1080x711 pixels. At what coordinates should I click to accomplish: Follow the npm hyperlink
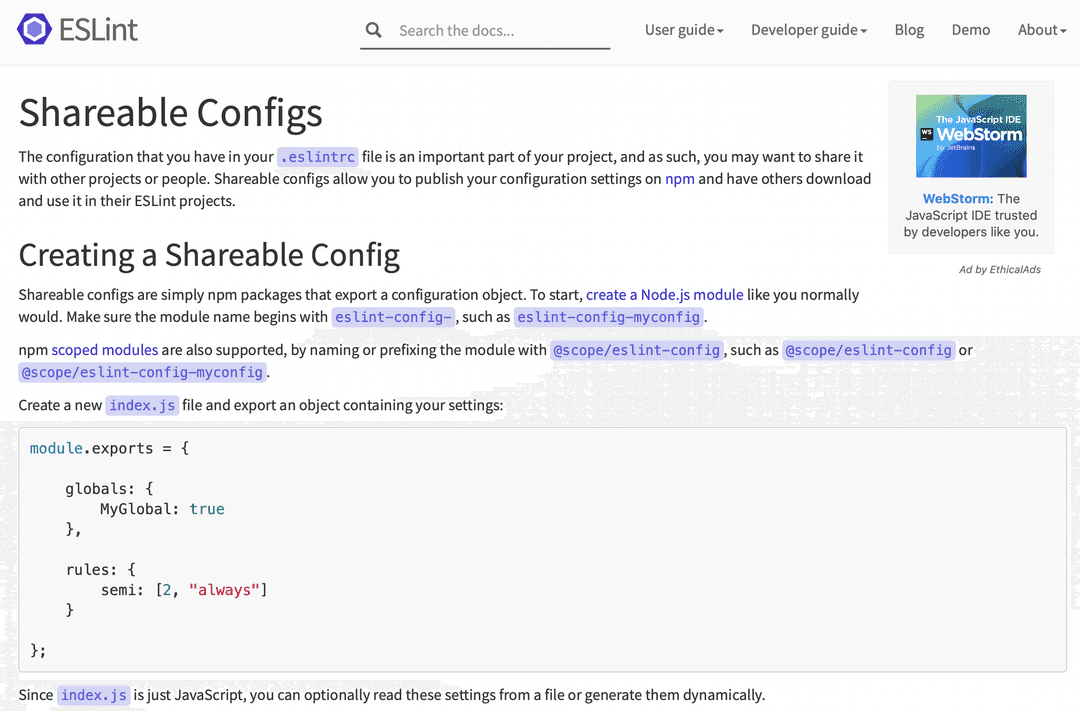679,179
